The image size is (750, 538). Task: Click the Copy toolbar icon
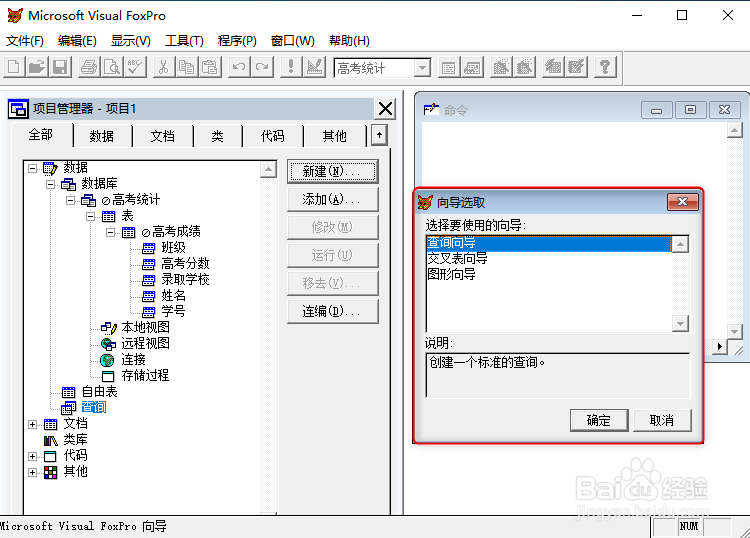187,67
